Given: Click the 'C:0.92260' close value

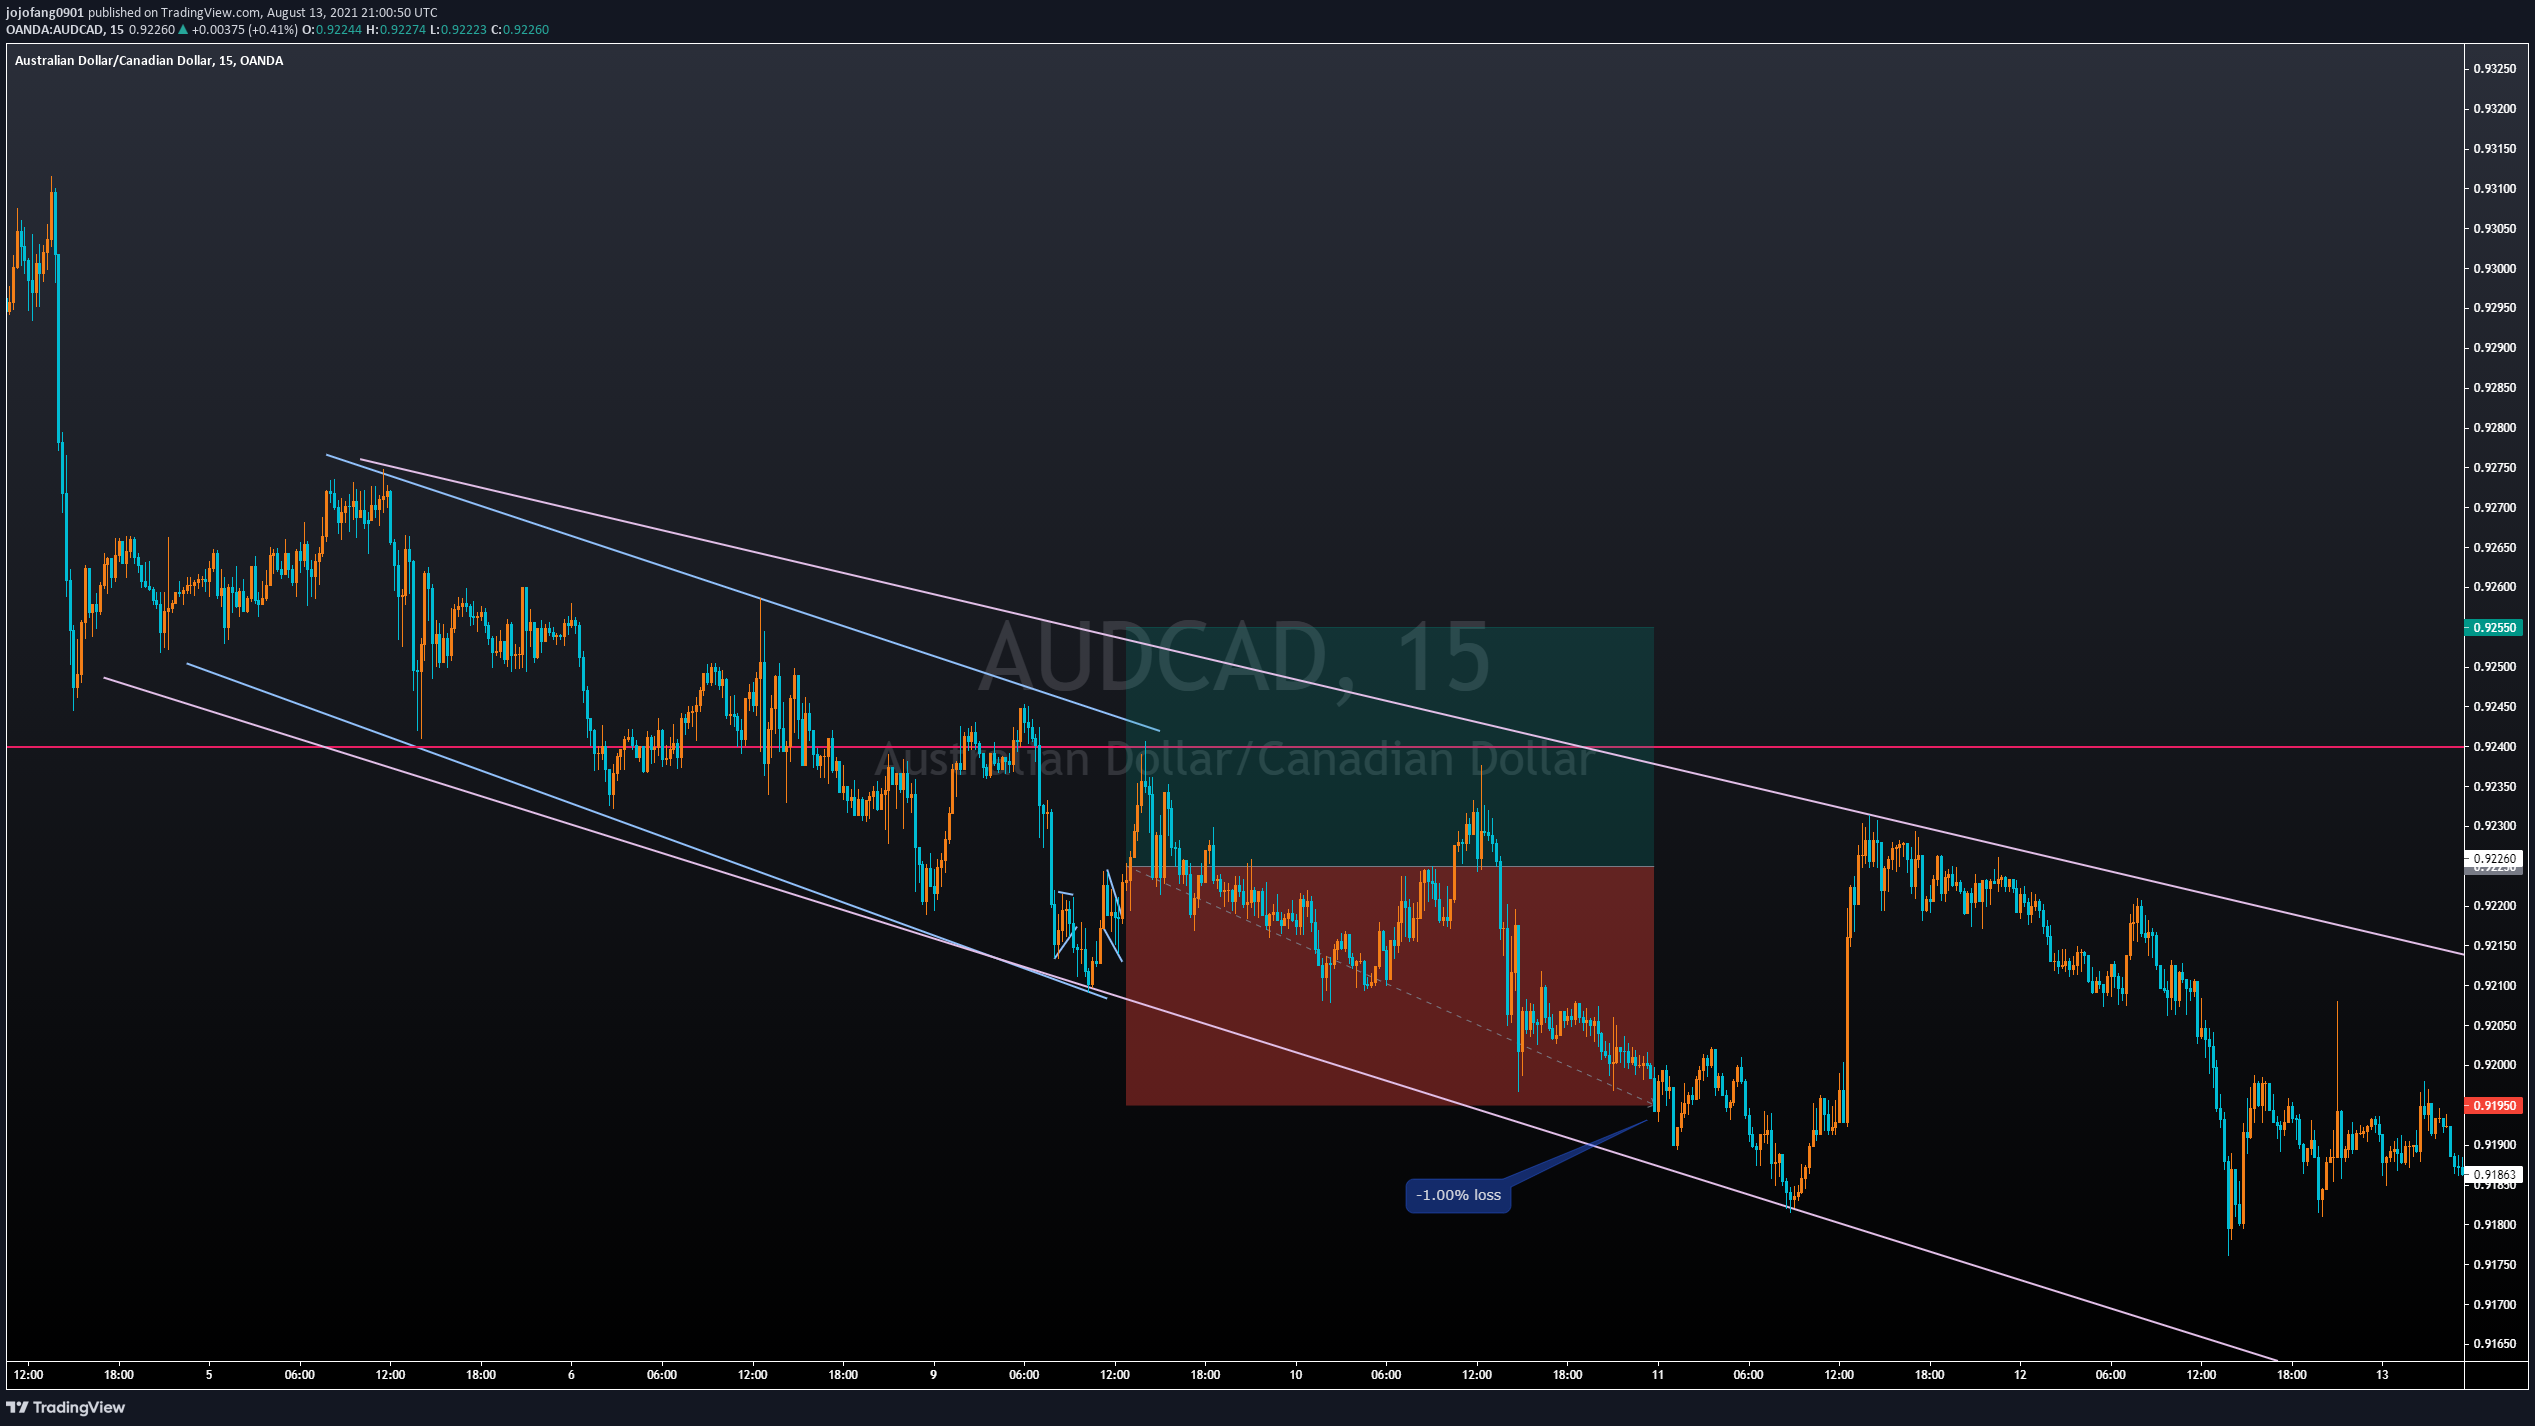Looking at the screenshot, I should pos(520,30).
